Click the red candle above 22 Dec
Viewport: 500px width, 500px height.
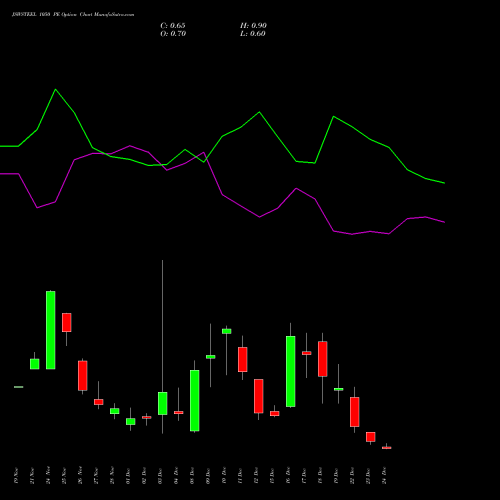(355, 412)
